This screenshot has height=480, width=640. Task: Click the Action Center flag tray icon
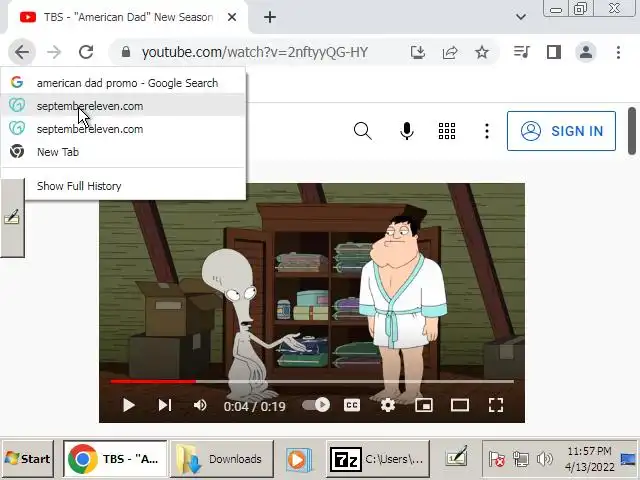click(x=497, y=459)
